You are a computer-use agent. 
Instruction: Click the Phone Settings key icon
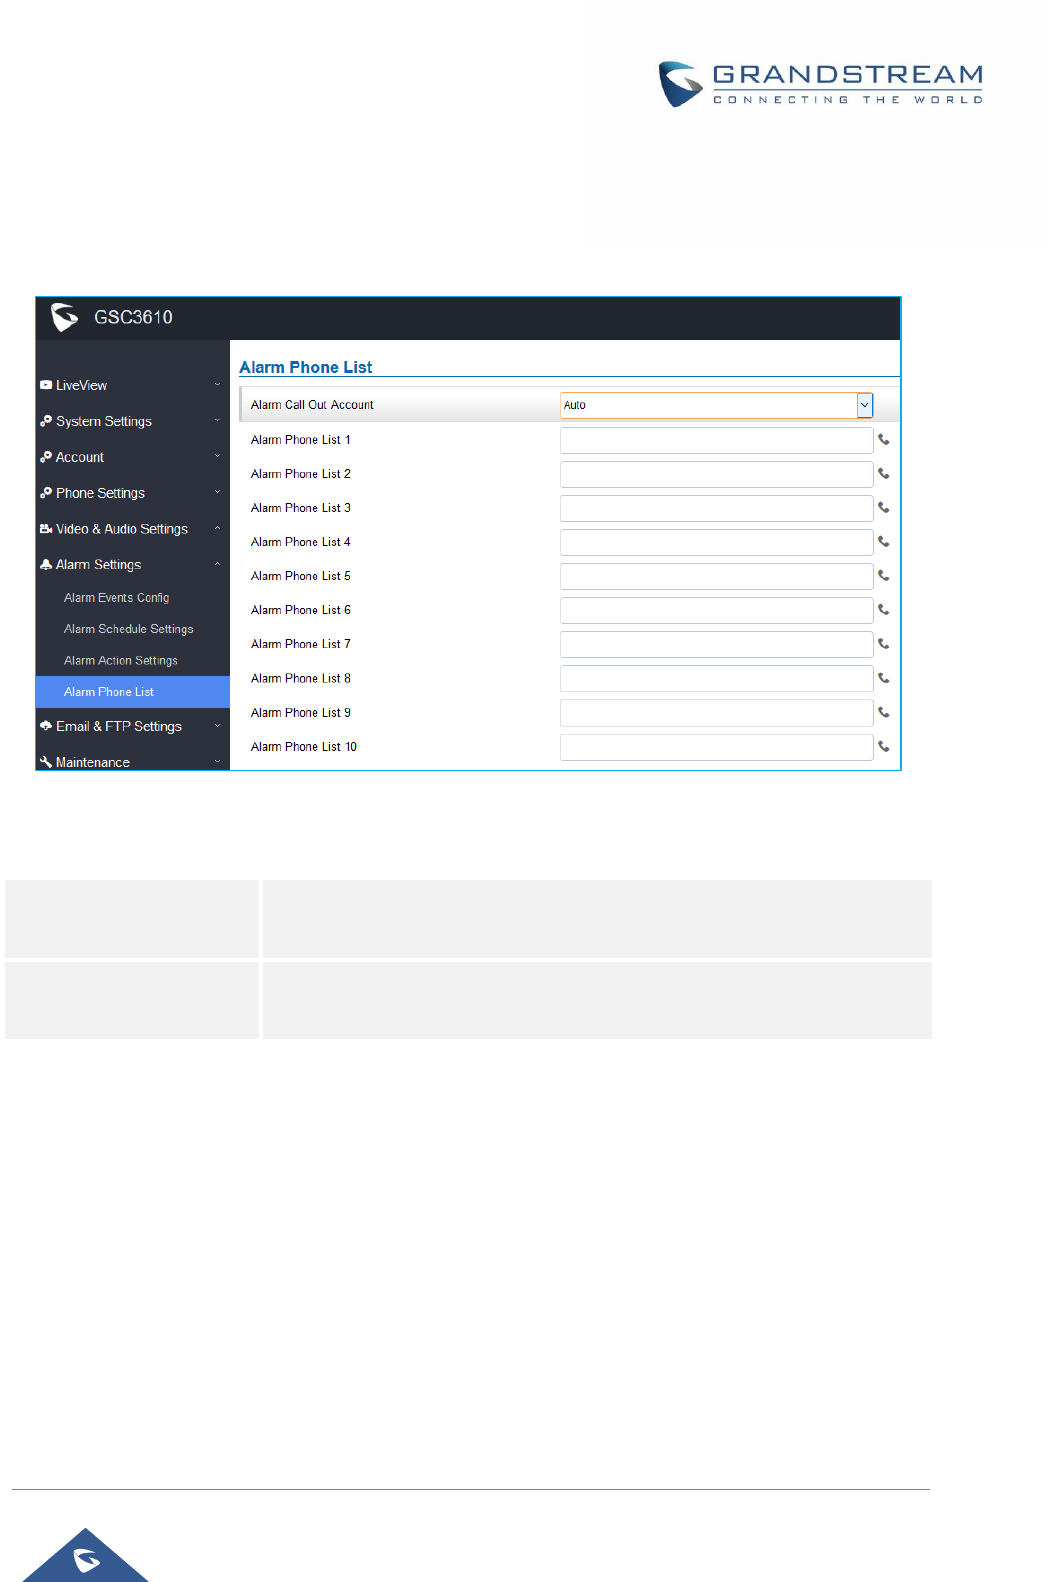coord(46,493)
